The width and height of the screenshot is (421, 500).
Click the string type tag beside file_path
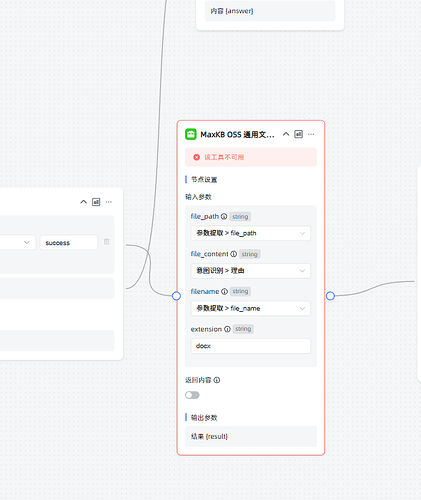(x=240, y=217)
